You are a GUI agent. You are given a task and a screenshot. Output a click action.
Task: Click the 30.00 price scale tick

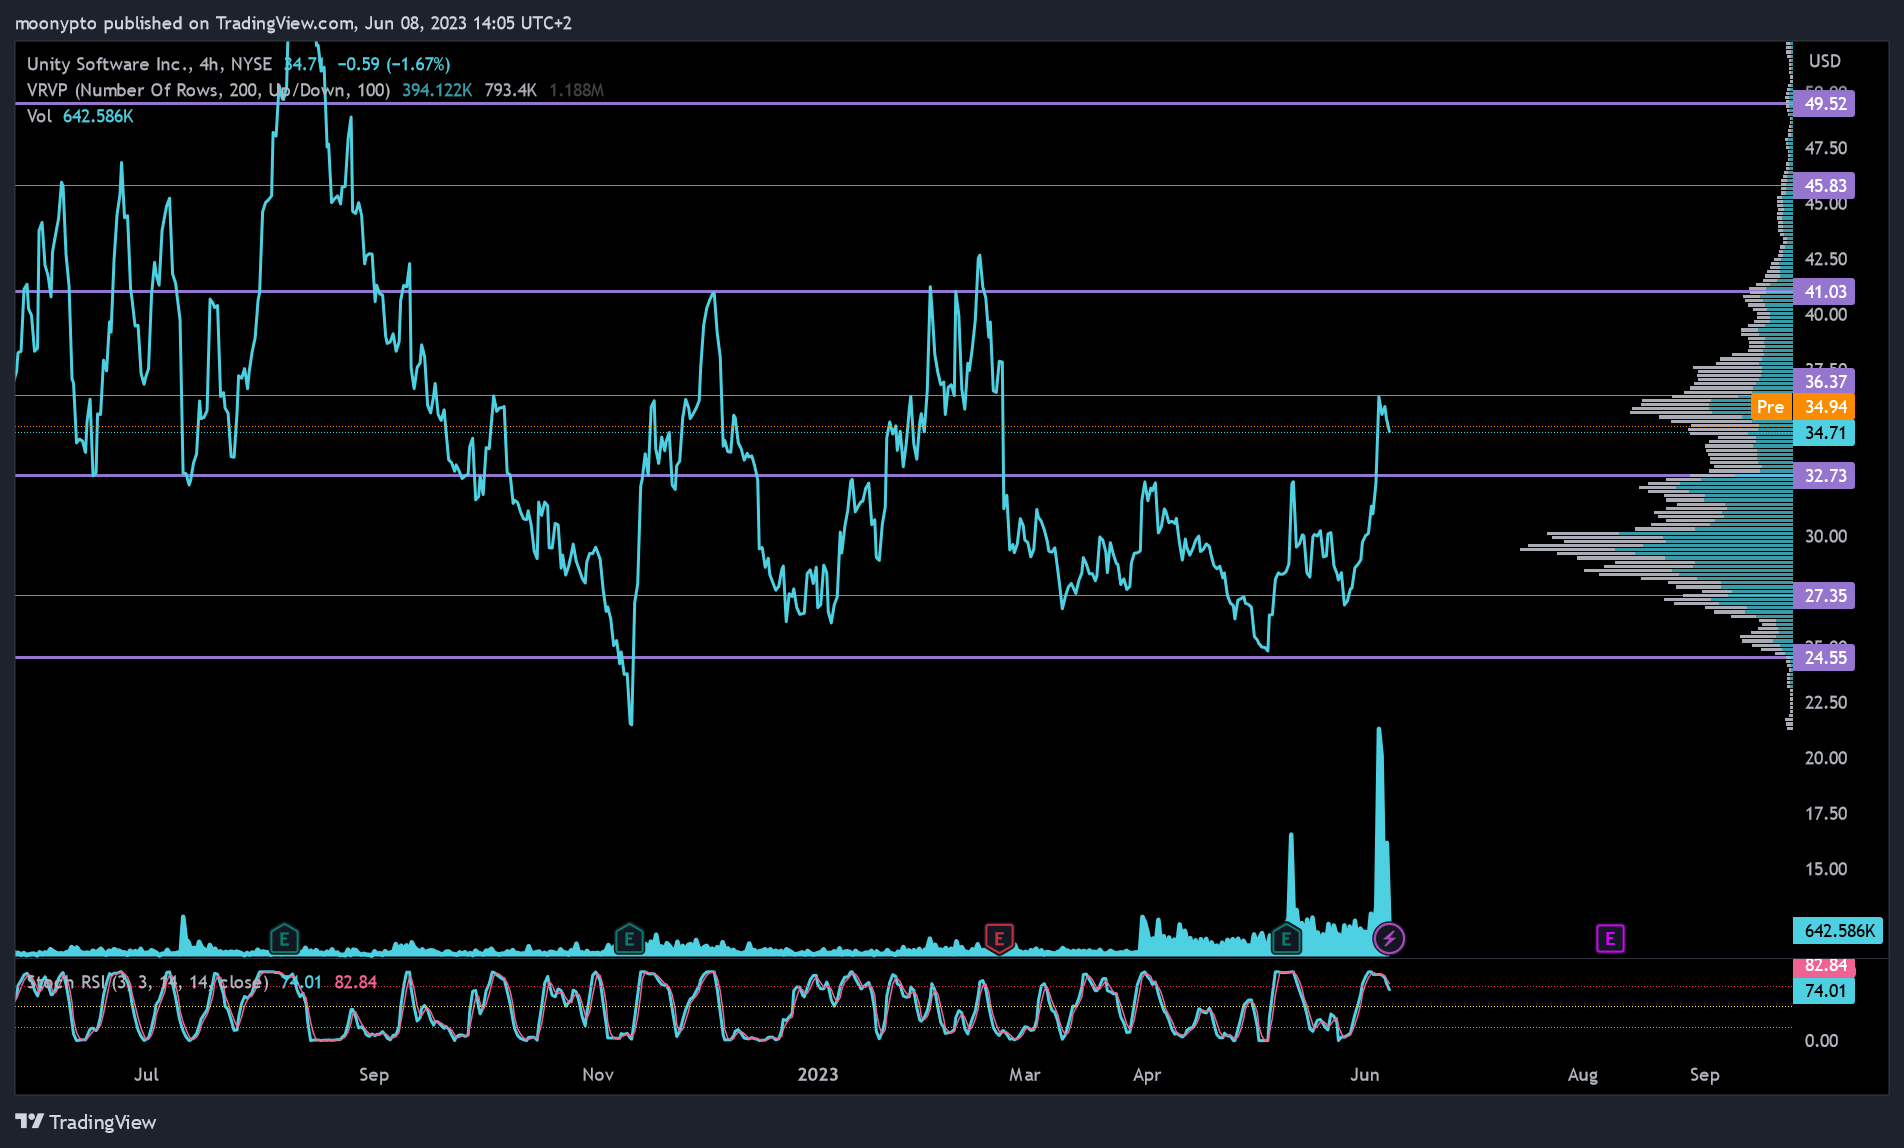[1826, 536]
